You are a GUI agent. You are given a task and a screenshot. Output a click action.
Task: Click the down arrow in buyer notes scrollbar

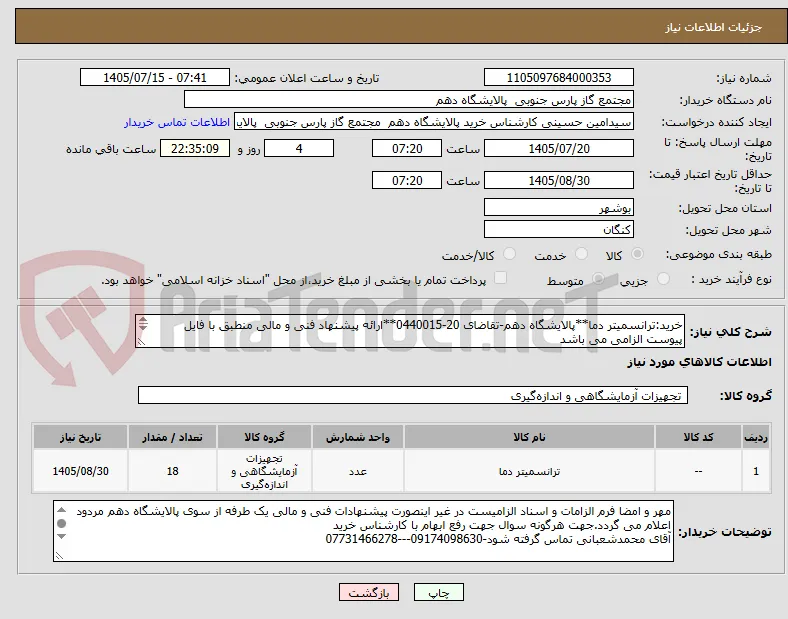tap(61, 536)
